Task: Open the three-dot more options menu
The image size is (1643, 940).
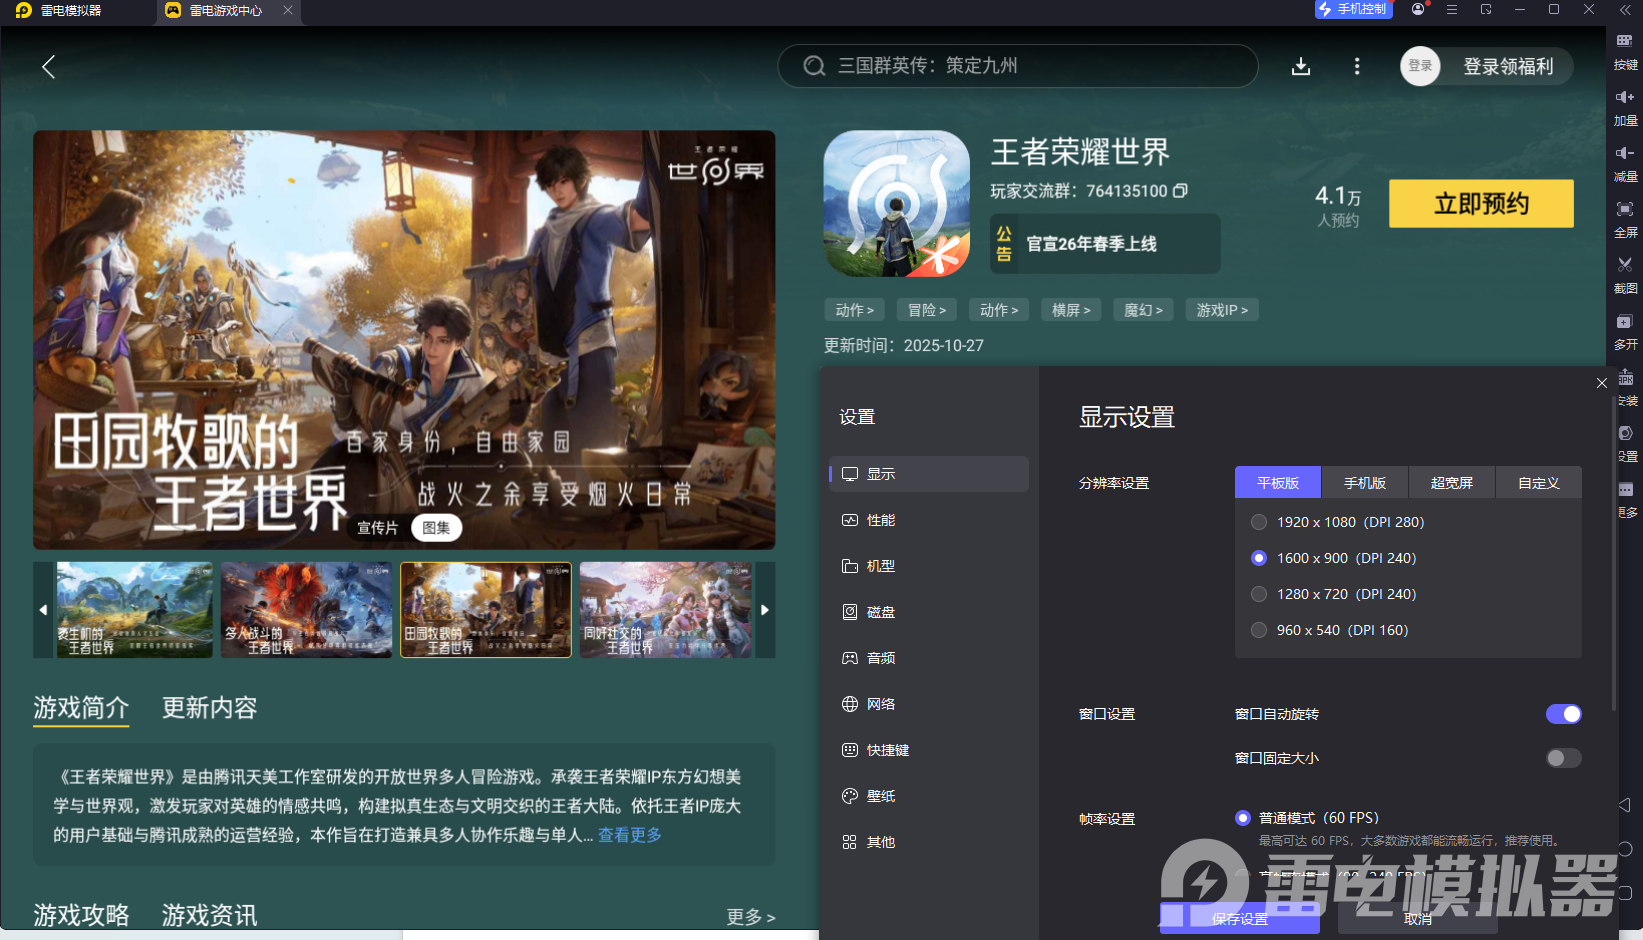Action: tap(1357, 66)
